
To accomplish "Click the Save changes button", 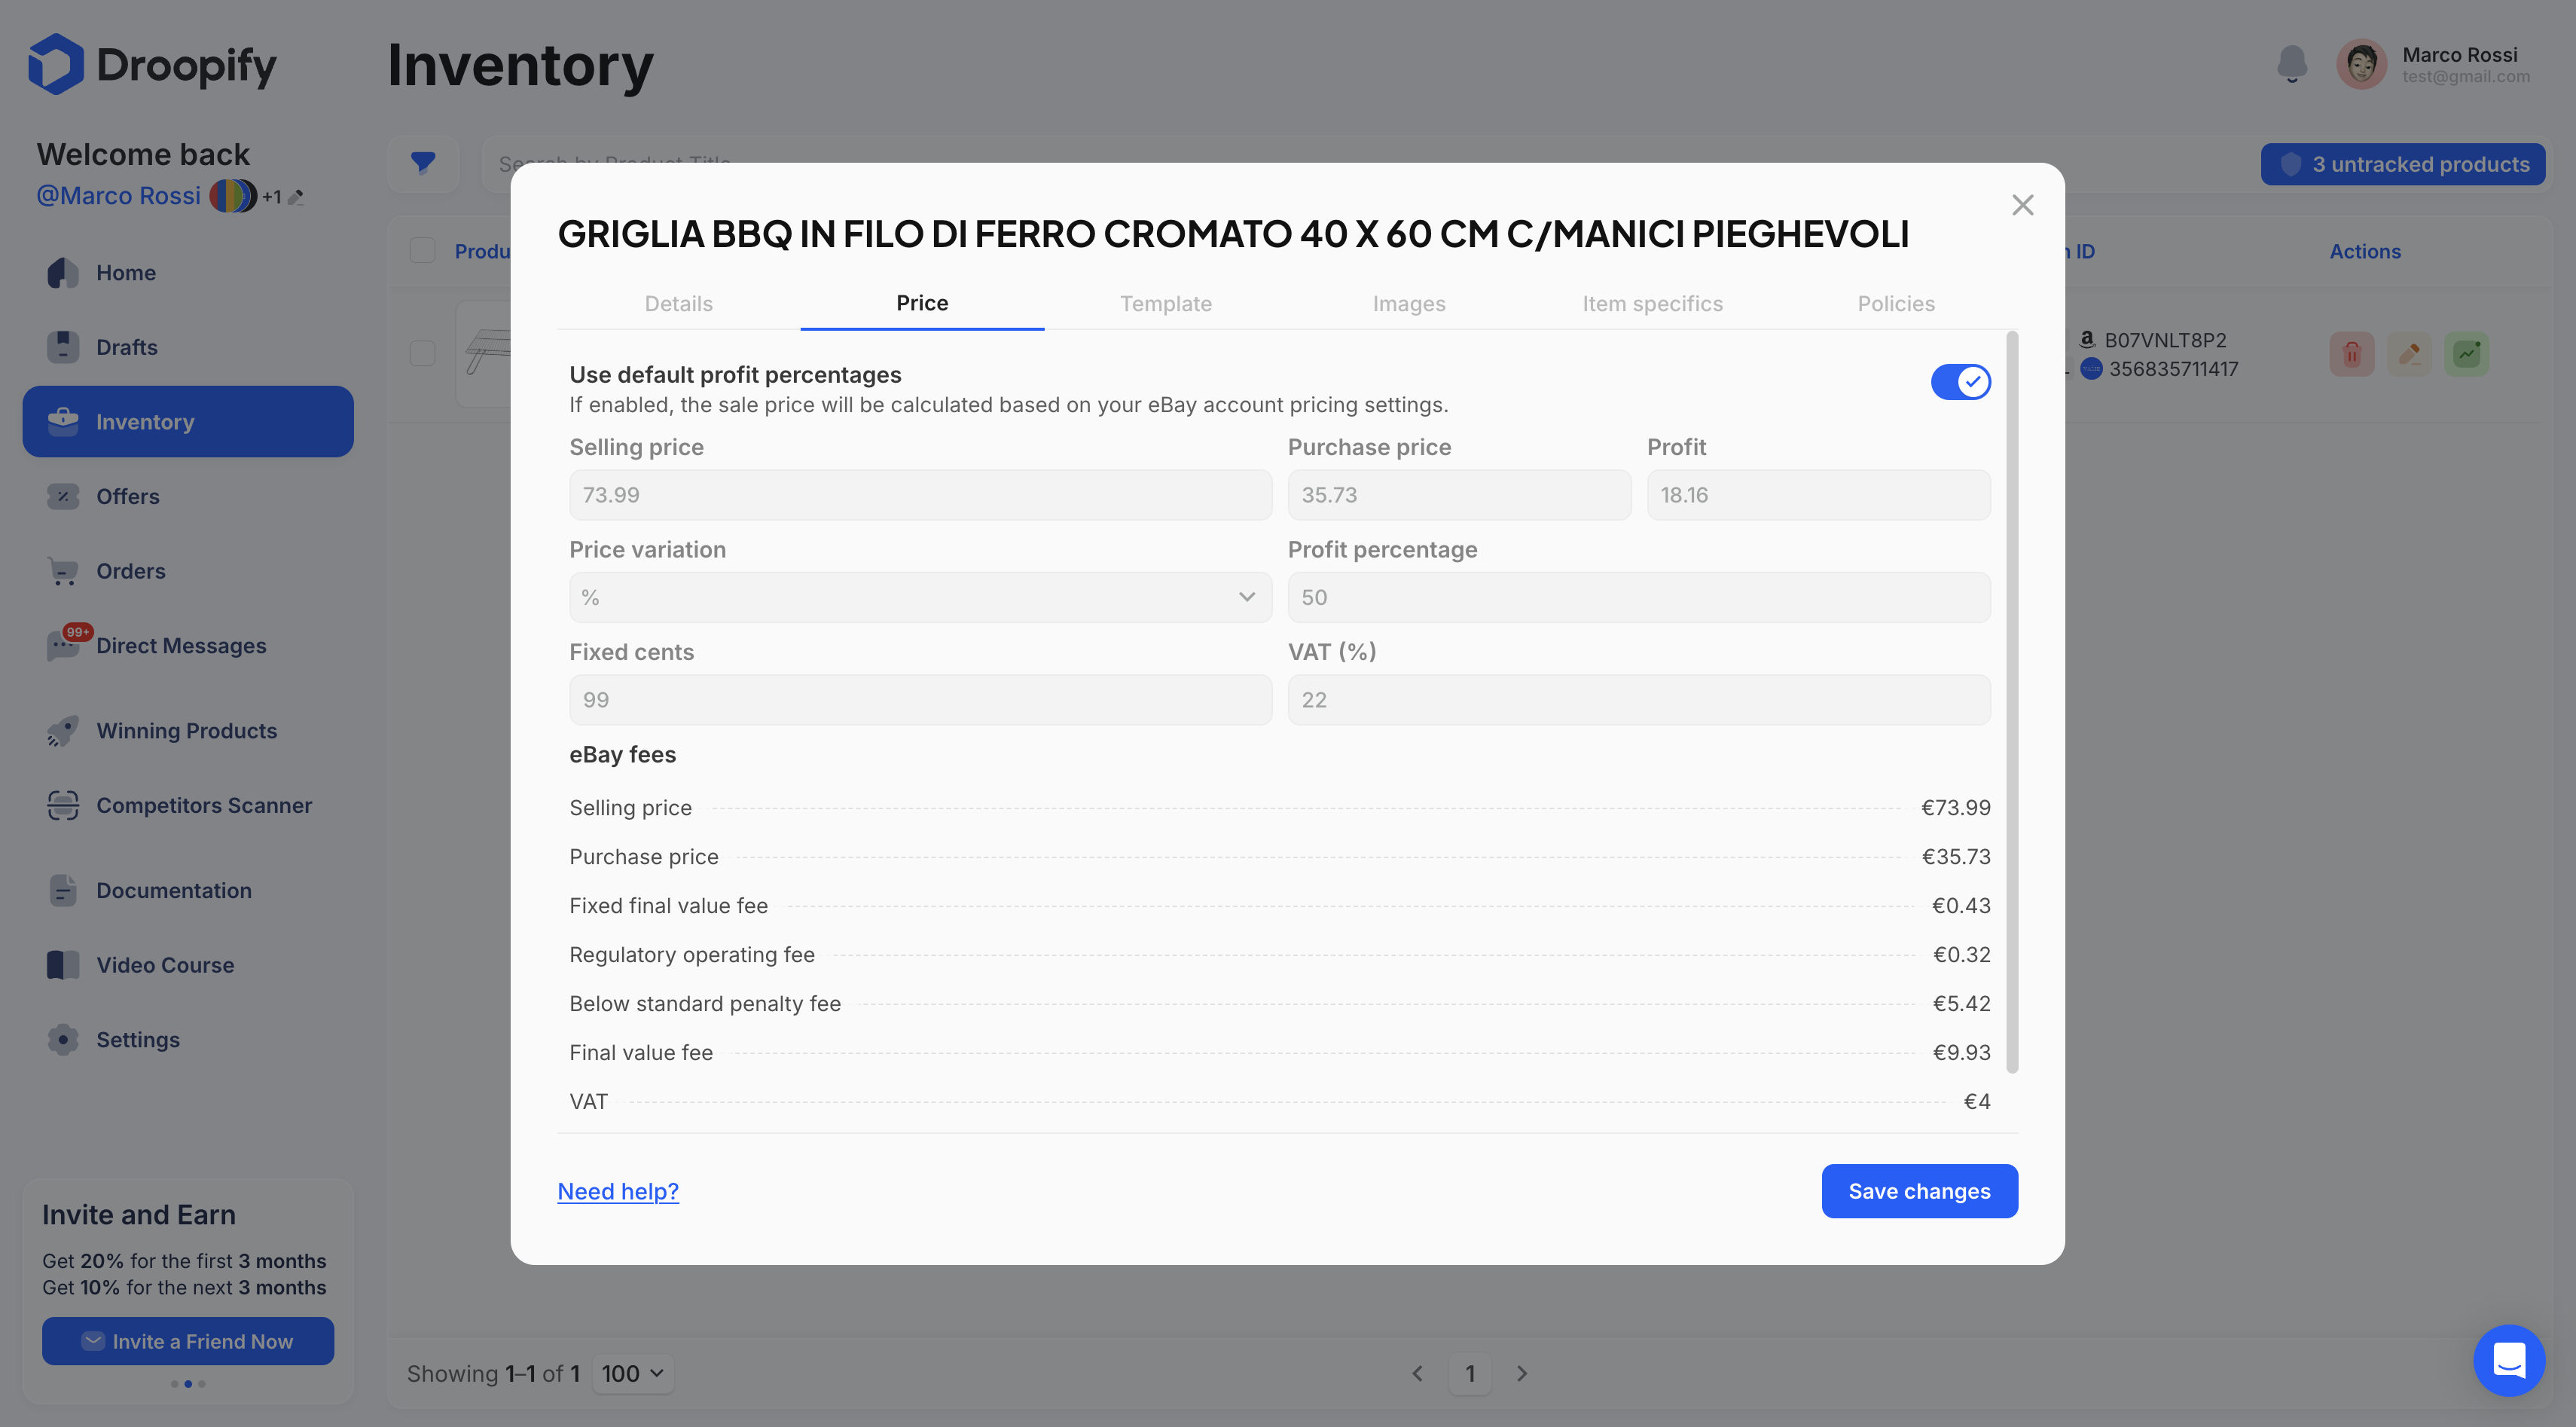I will click(x=1919, y=1191).
